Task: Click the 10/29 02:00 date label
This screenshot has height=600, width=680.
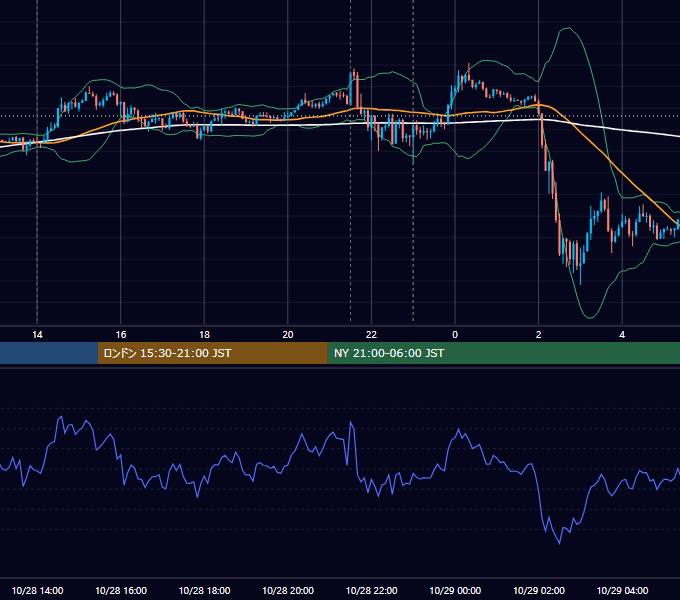Action: (x=539, y=590)
